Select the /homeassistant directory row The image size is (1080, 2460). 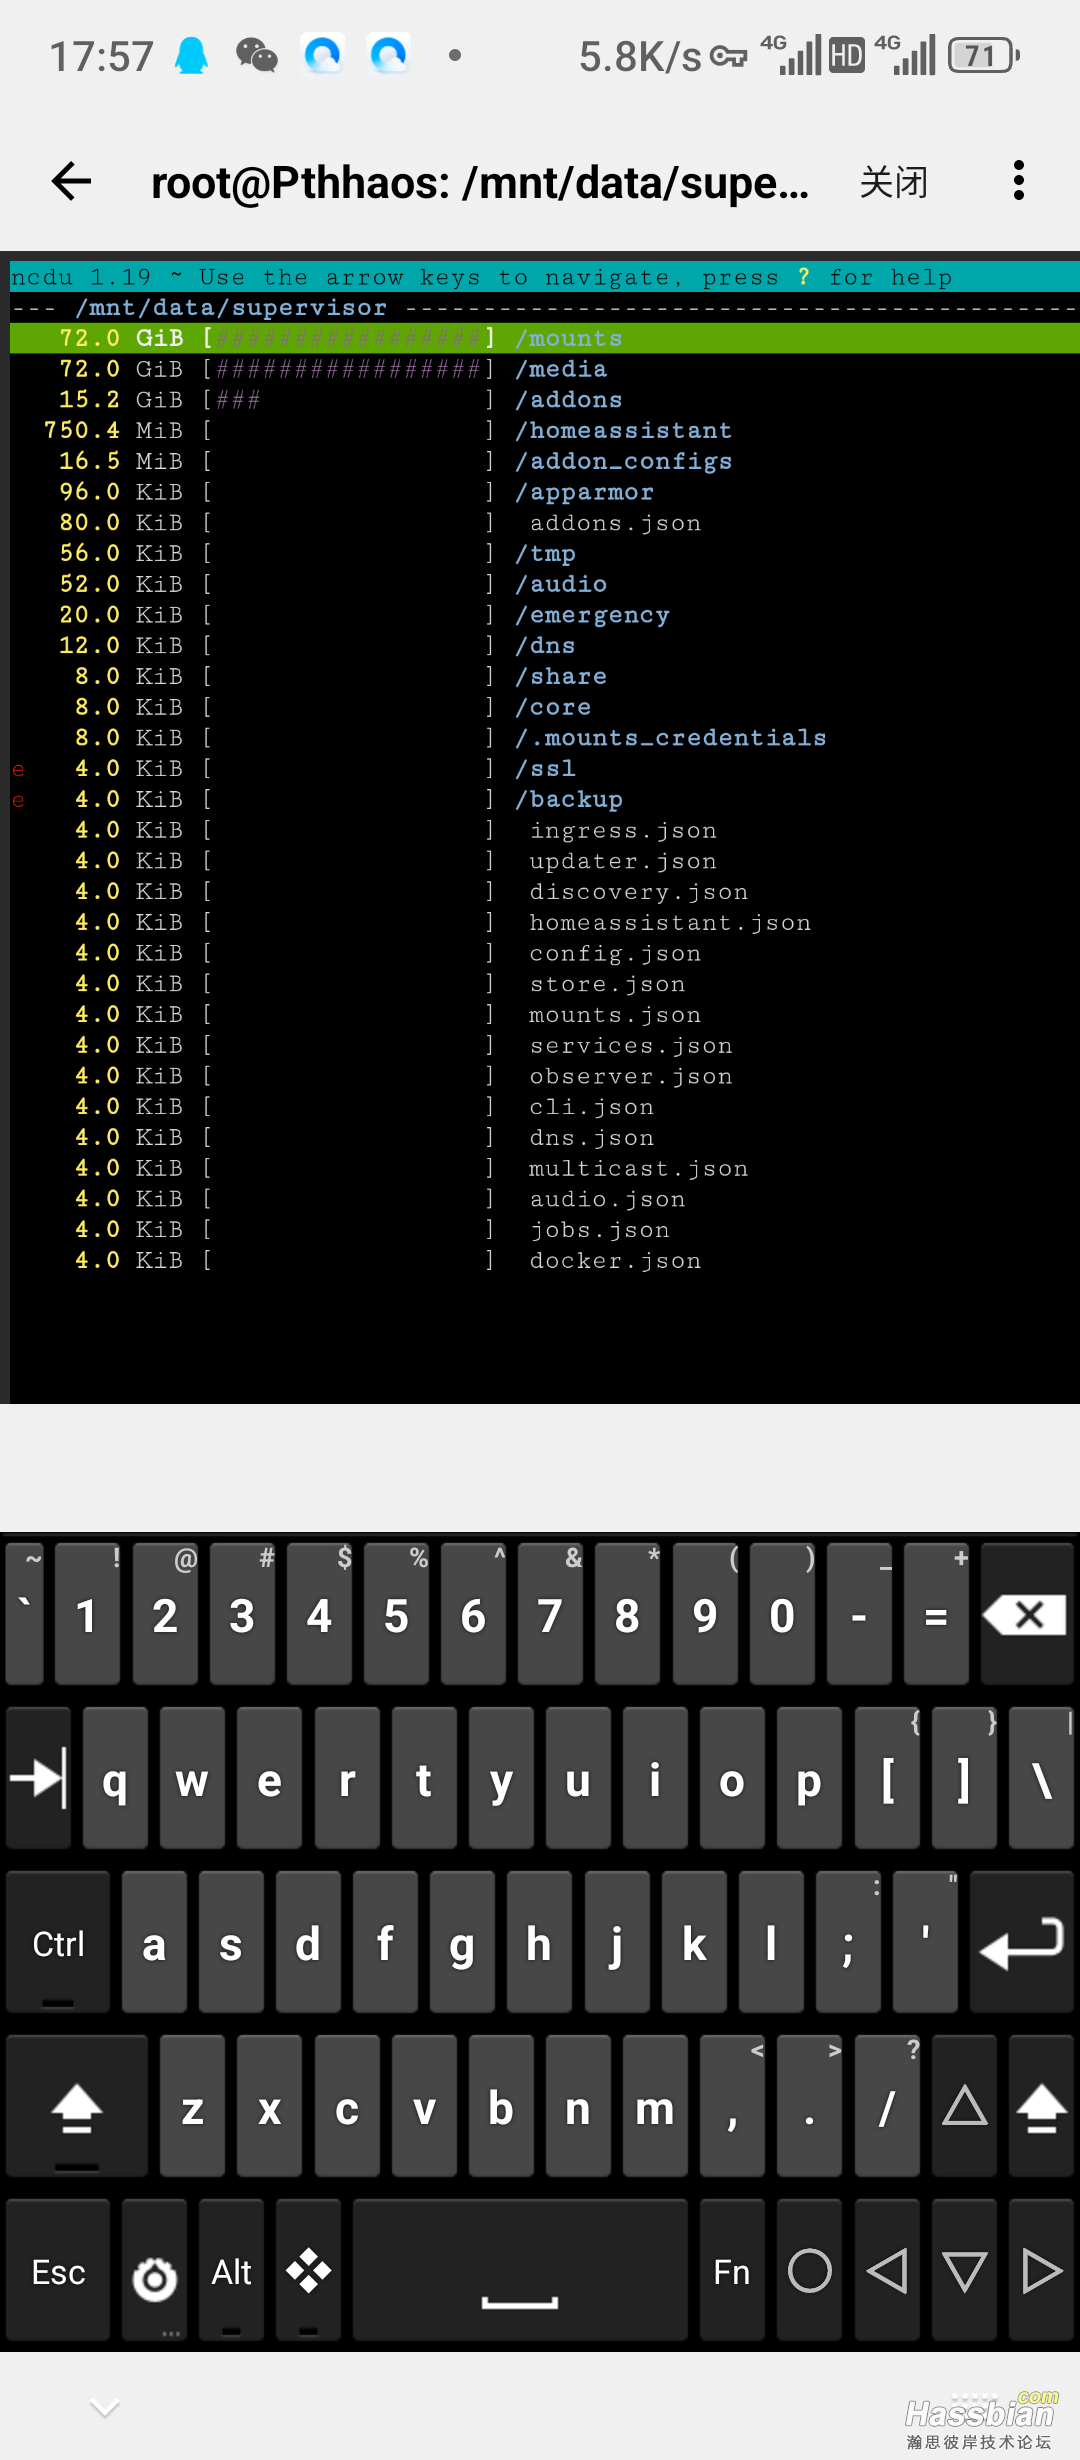click(x=545, y=430)
